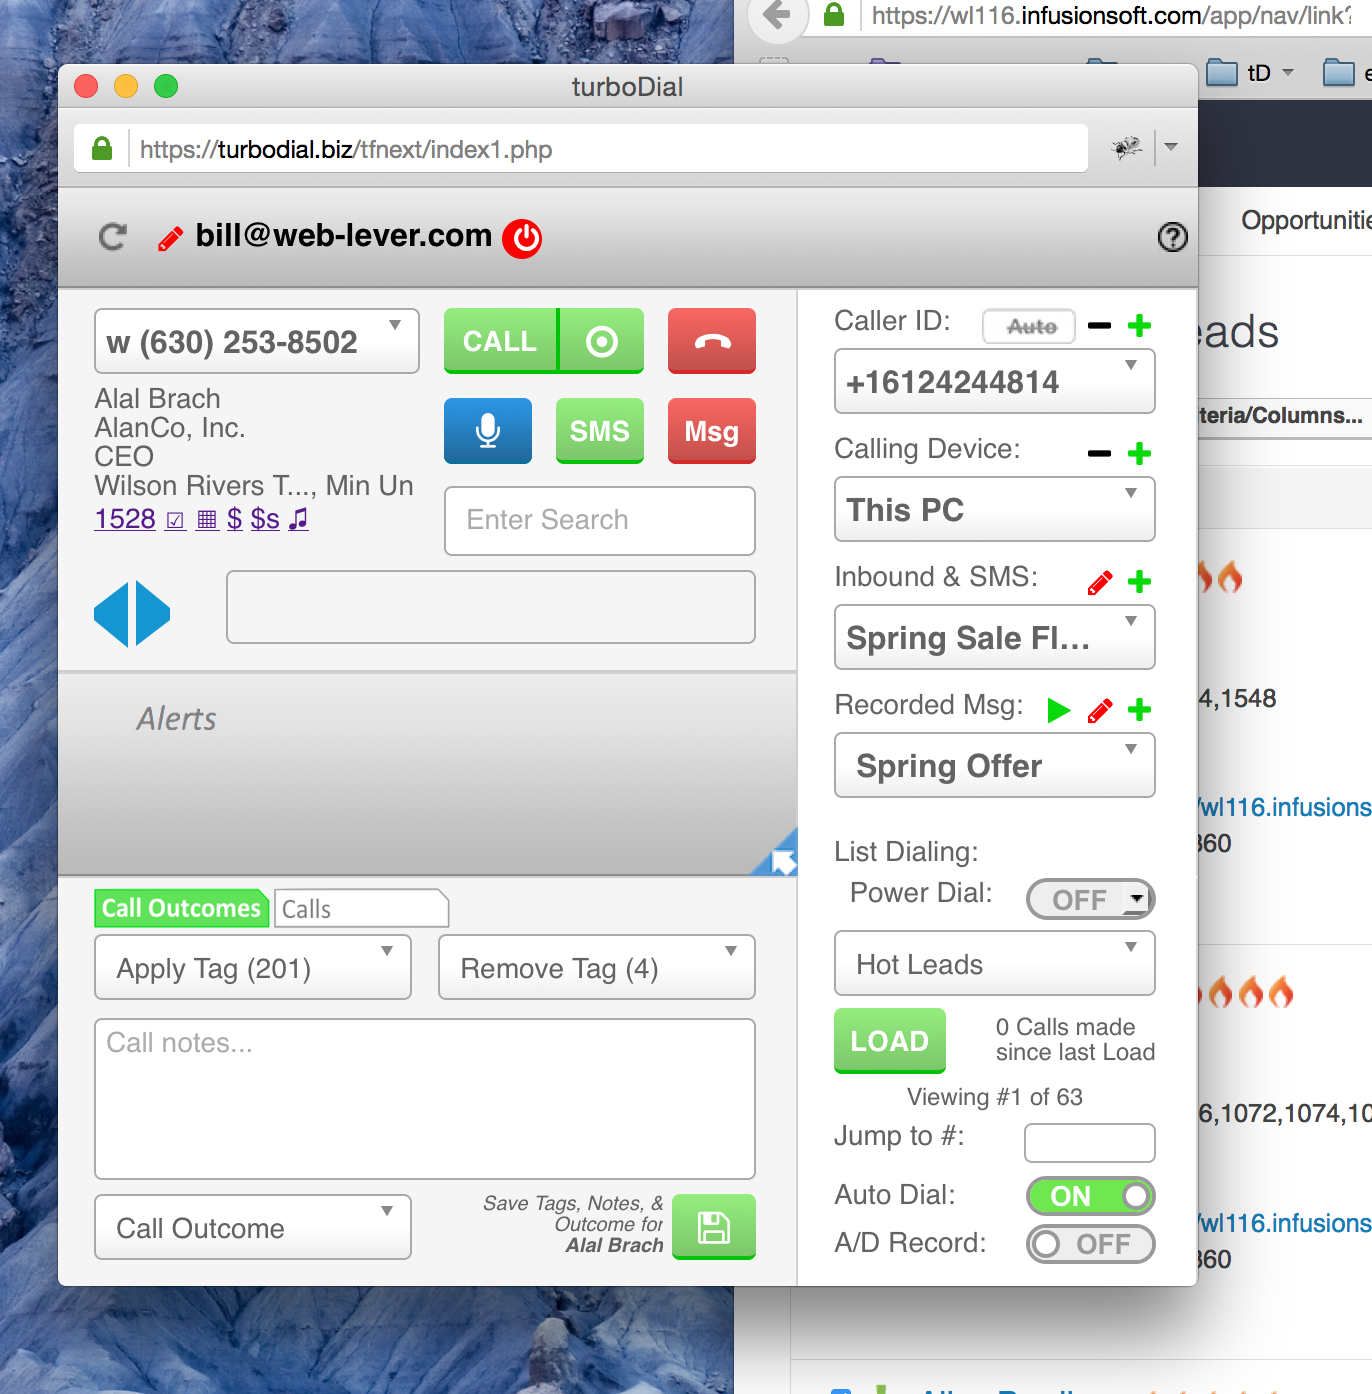The width and height of the screenshot is (1372, 1394).
Task: Click the Infusionsoft browser address URL
Action: pyautogui.click(x=1110, y=15)
